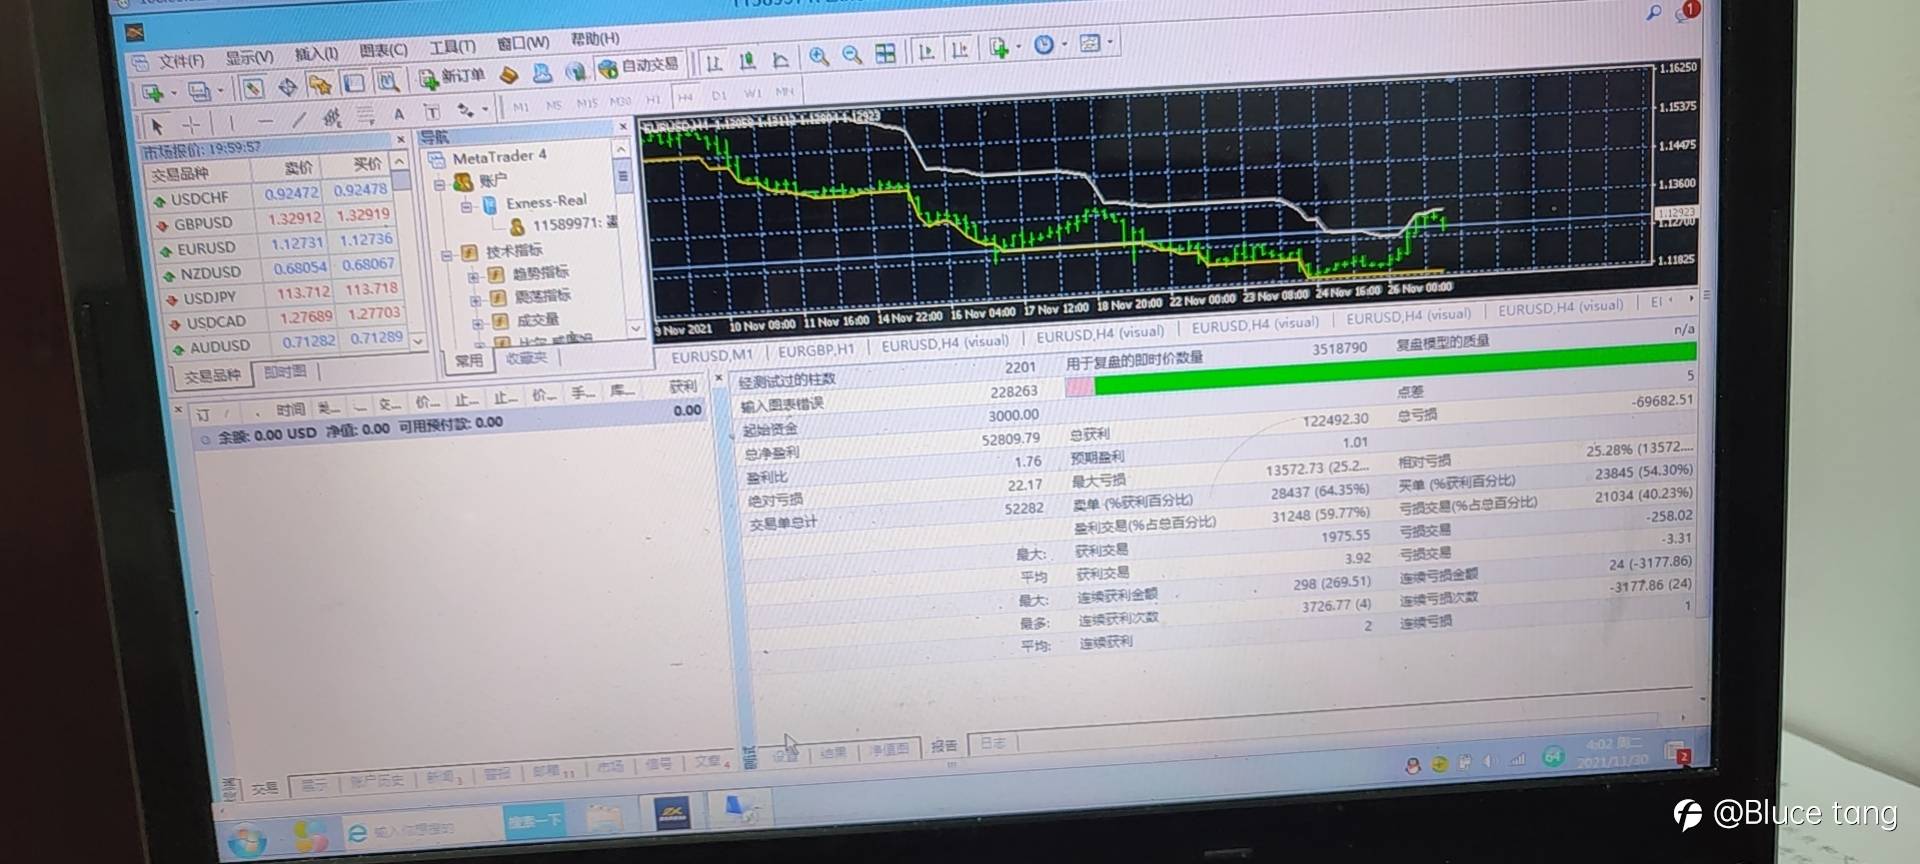The width and height of the screenshot is (1920, 864).
Task: Open the 文件(F) menu
Action: (181, 61)
